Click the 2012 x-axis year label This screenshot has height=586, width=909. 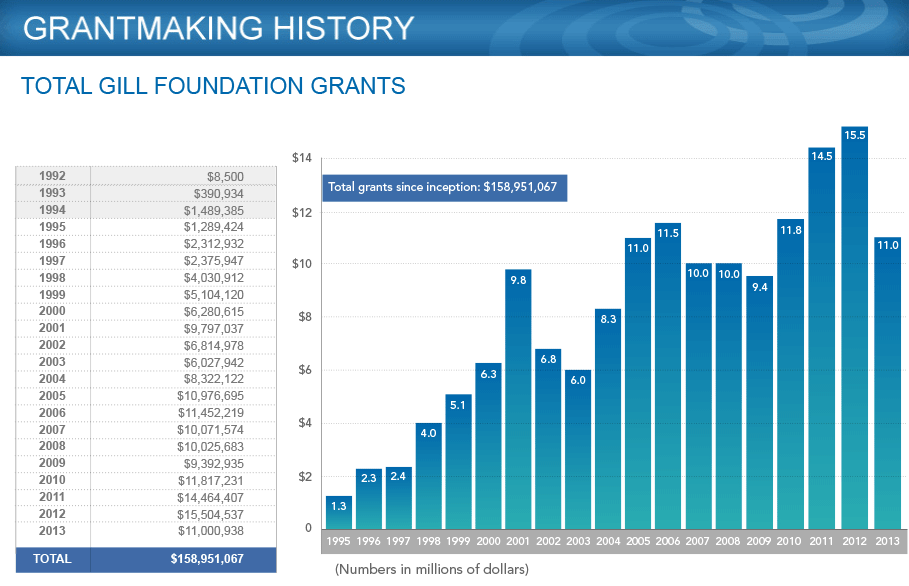(854, 541)
